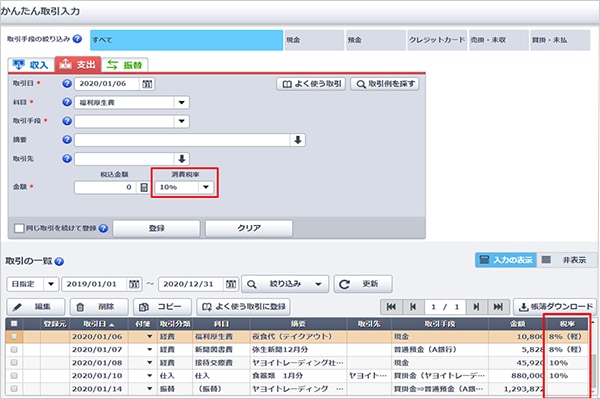Open calendar for start date 2019/01/01
Viewport: 600px width, 399px height.
point(134,284)
